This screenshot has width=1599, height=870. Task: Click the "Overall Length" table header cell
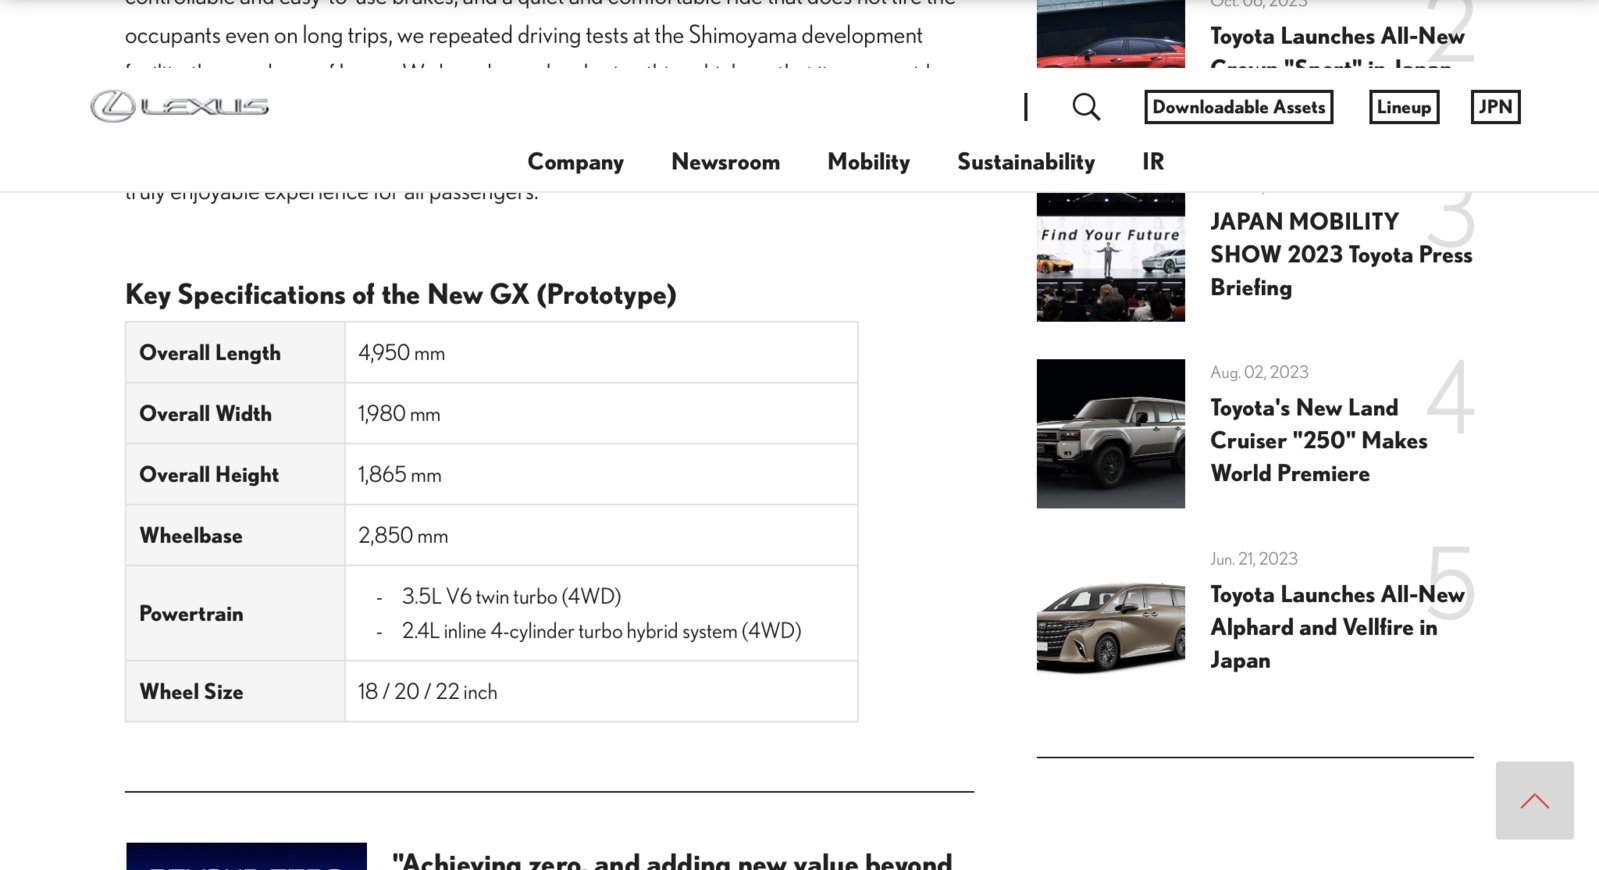(235, 352)
